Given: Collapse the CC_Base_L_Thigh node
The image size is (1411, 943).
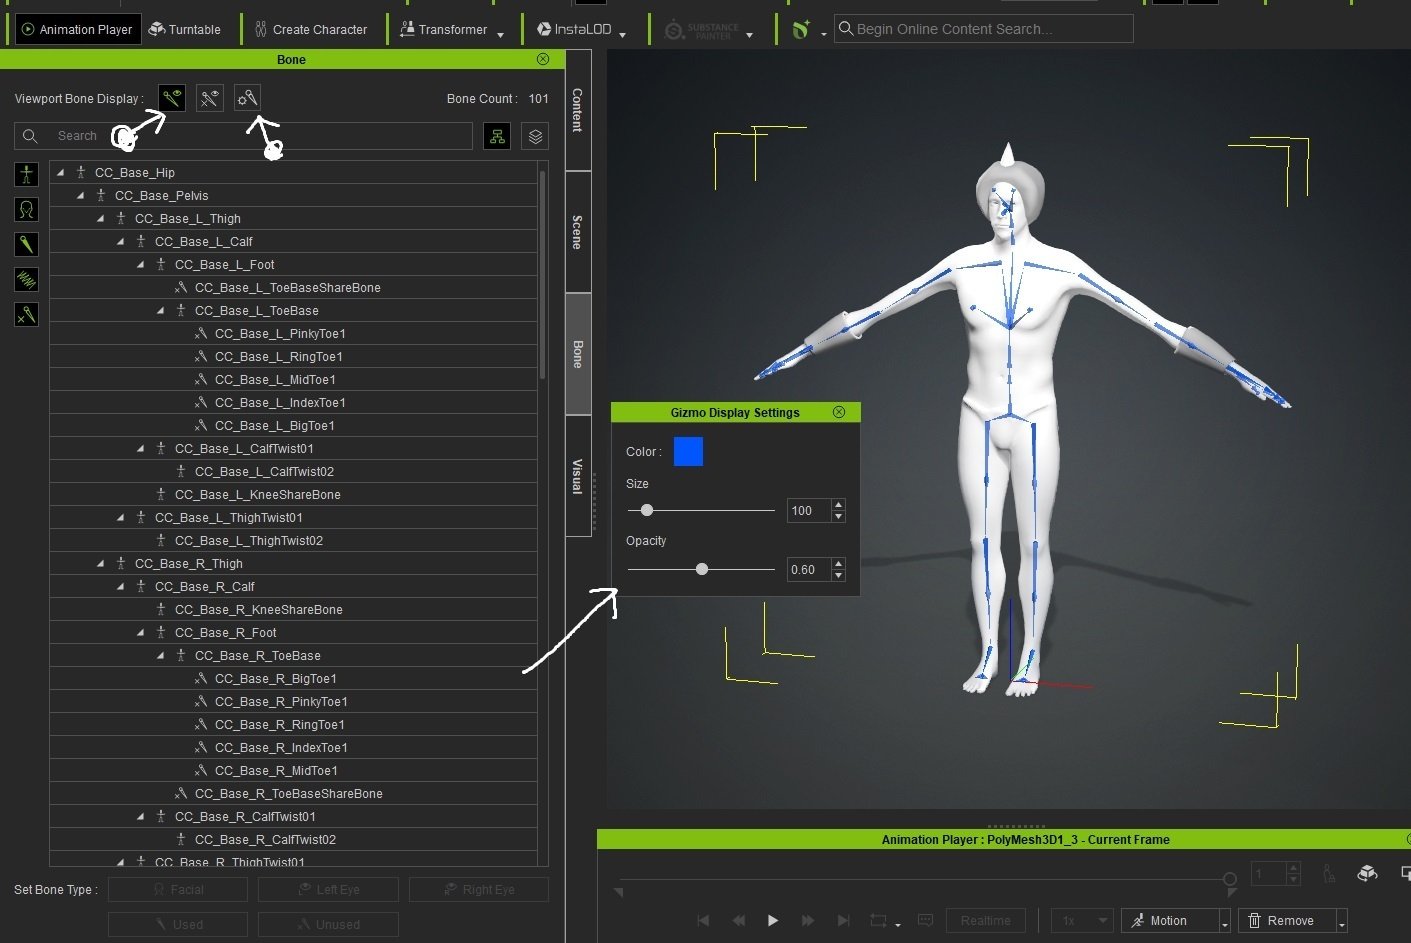Looking at the screenshot, I should click(100, 218).
